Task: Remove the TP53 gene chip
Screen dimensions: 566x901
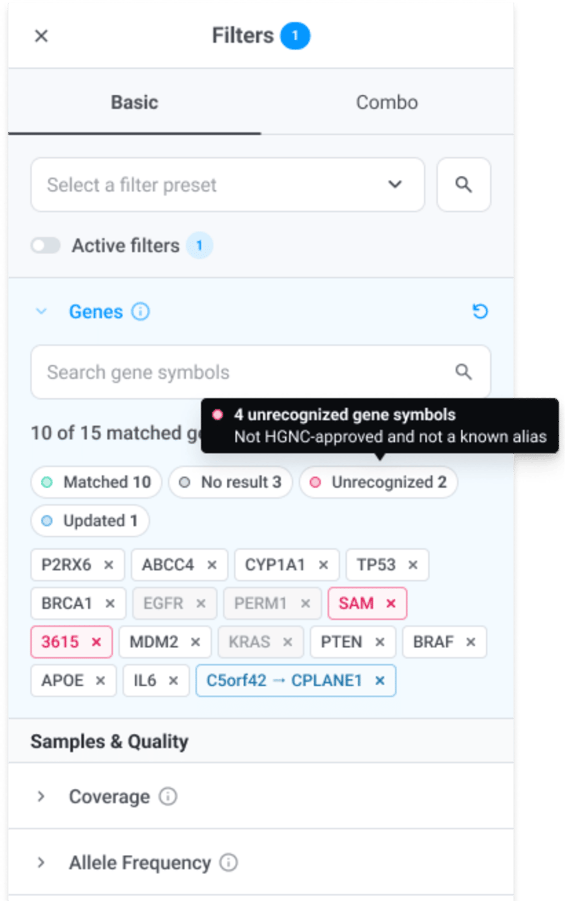Action: (413, 565)
